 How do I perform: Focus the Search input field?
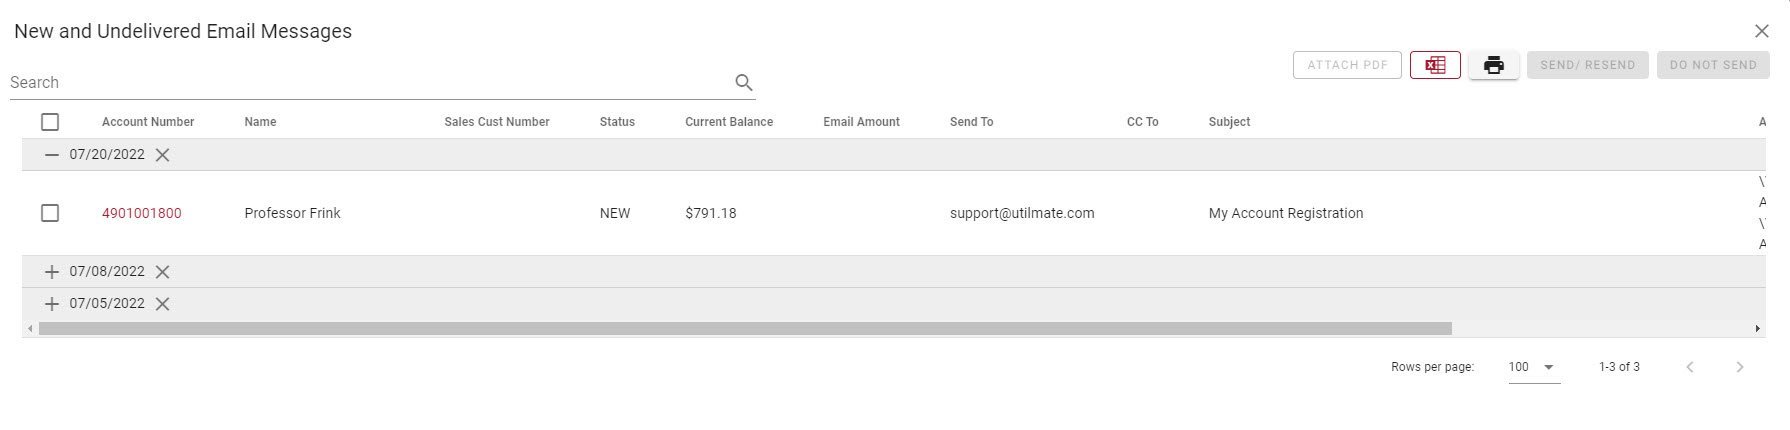(x=370, y=83)
